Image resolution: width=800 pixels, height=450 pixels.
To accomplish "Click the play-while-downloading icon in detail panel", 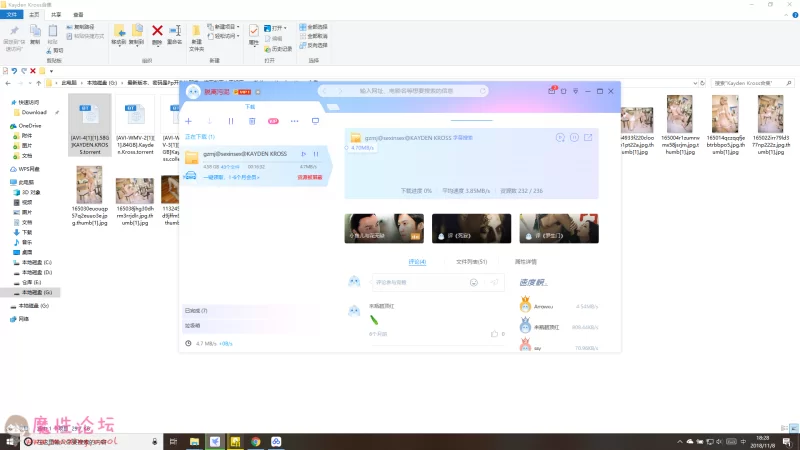I will [560, 137].
